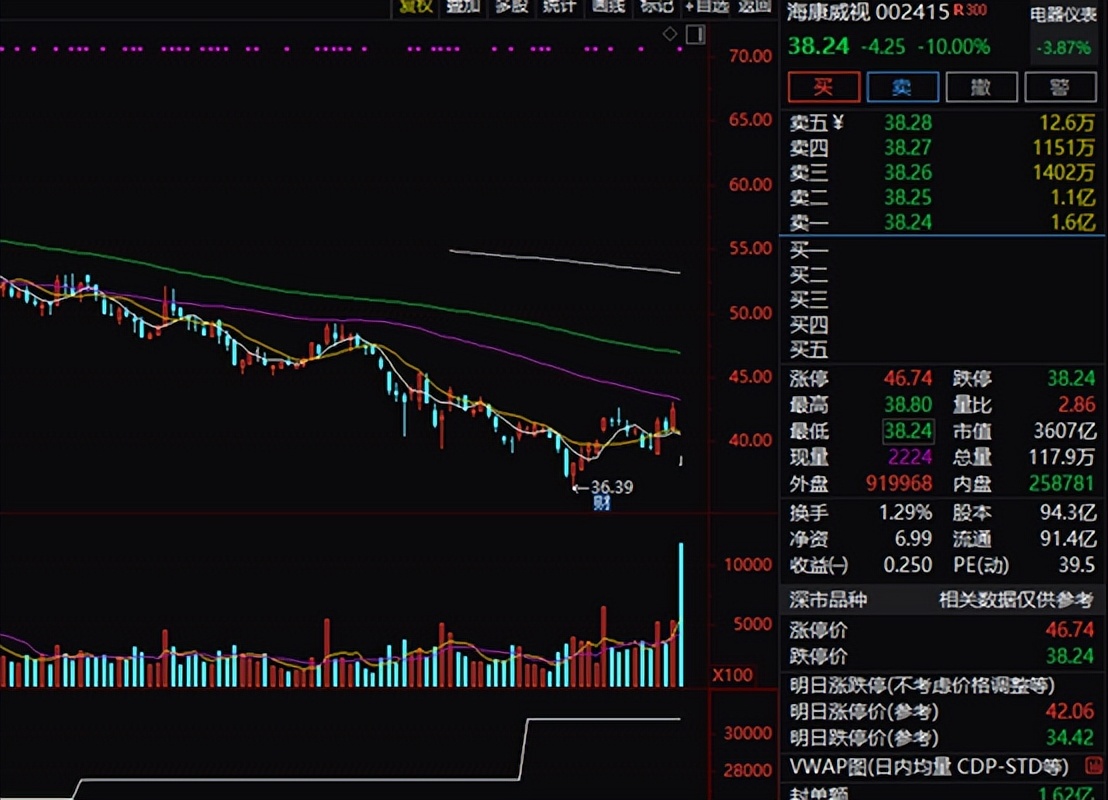Click the R300 badge next to stock code
The width and height of the screenshot is (1108, 800).
pyautogui.click(x=969, y=11)
